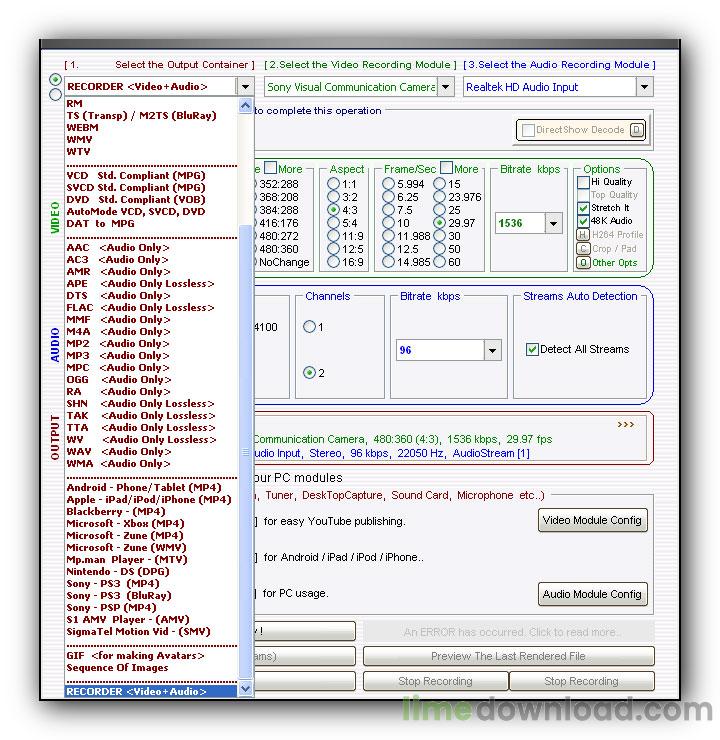This screenshot has height=740, width=720.
Task: Pick Sony - PSP (MP4) preset
Action: [111, 607]
